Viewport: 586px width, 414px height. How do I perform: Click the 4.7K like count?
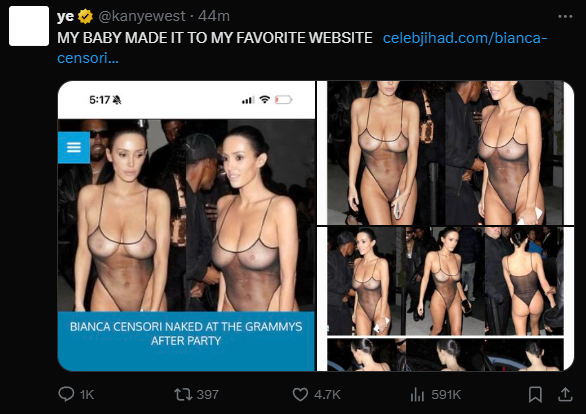[x=327, y=395]
